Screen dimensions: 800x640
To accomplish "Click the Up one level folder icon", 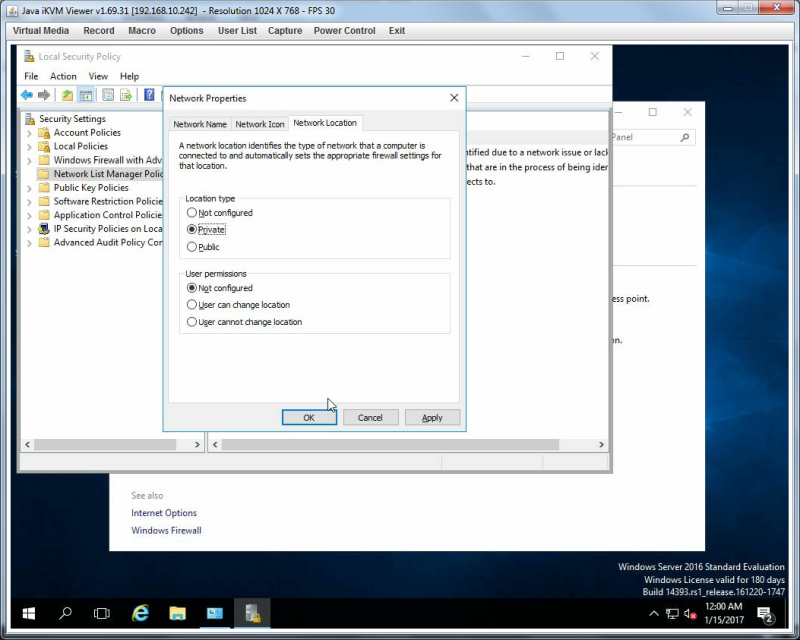I will coord(67,95).
